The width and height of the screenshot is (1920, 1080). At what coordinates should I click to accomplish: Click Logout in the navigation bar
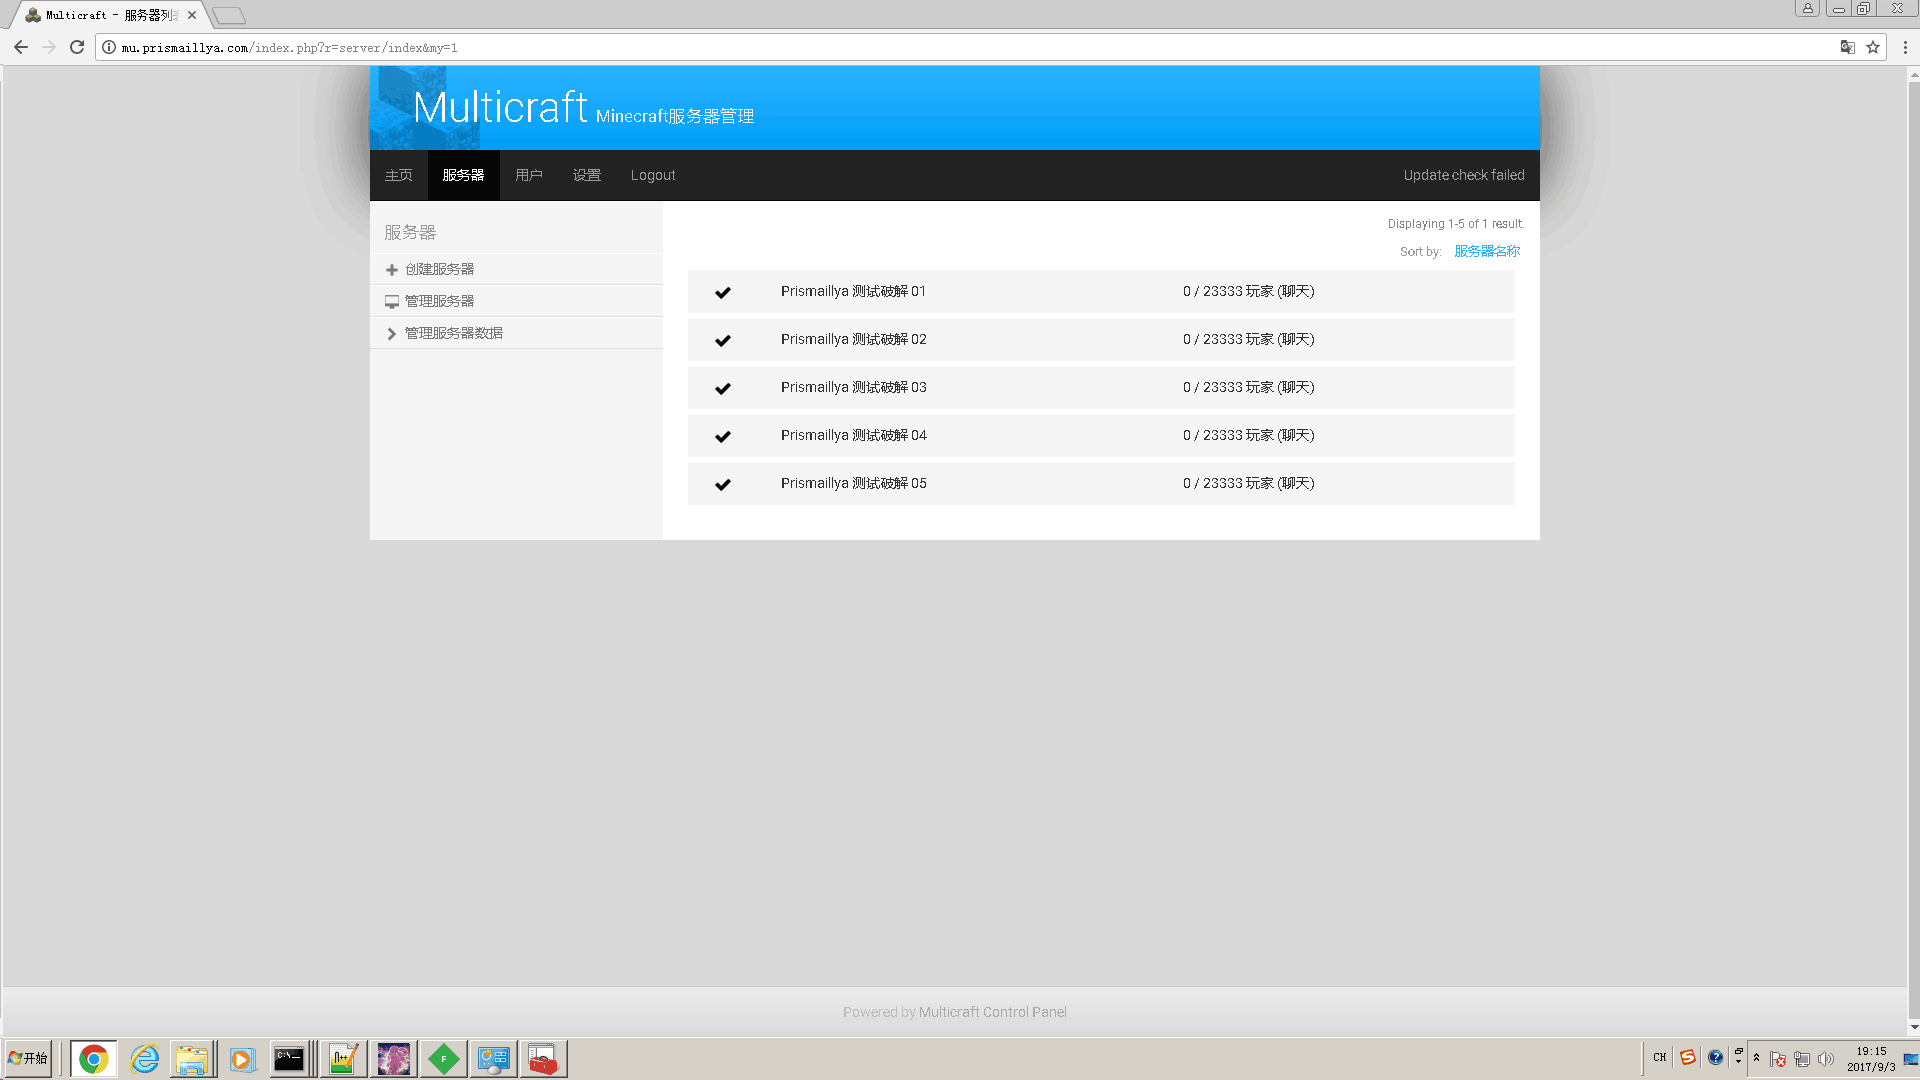(653, 175)
